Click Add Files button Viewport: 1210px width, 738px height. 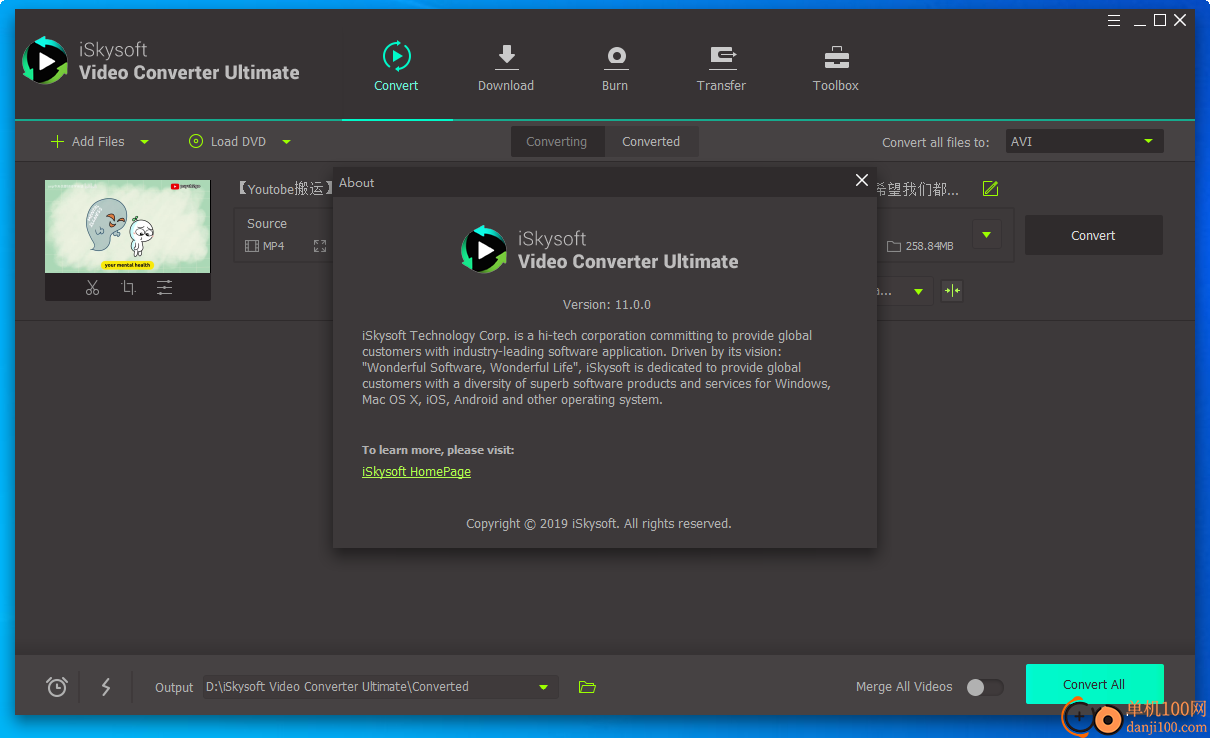(88, 142)
